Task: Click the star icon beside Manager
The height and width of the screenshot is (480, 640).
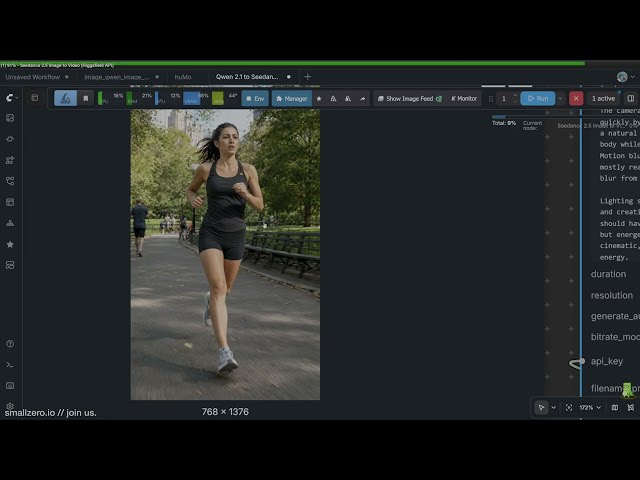Action: coord(319,98)
